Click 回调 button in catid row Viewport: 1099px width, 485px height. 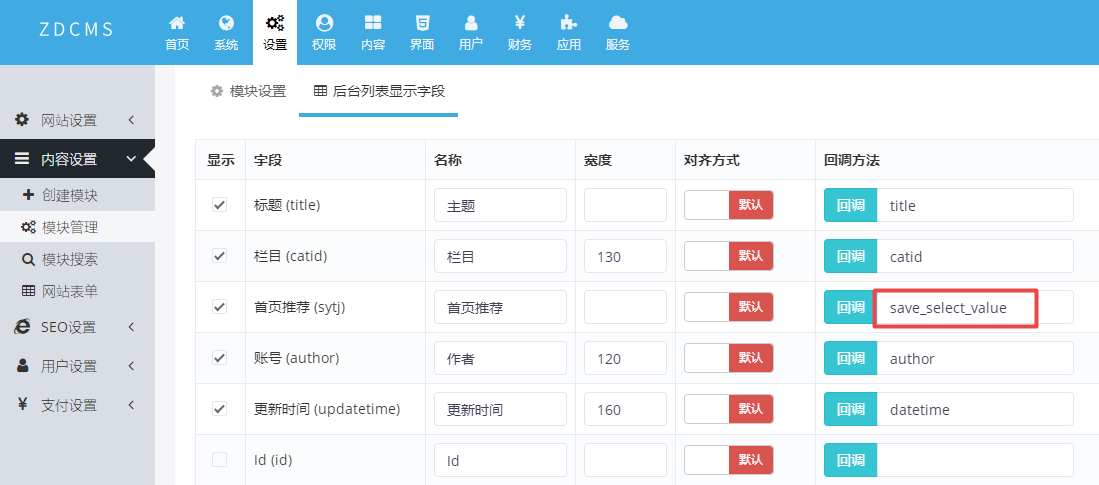pyautogui.click(x=851, y=257)
